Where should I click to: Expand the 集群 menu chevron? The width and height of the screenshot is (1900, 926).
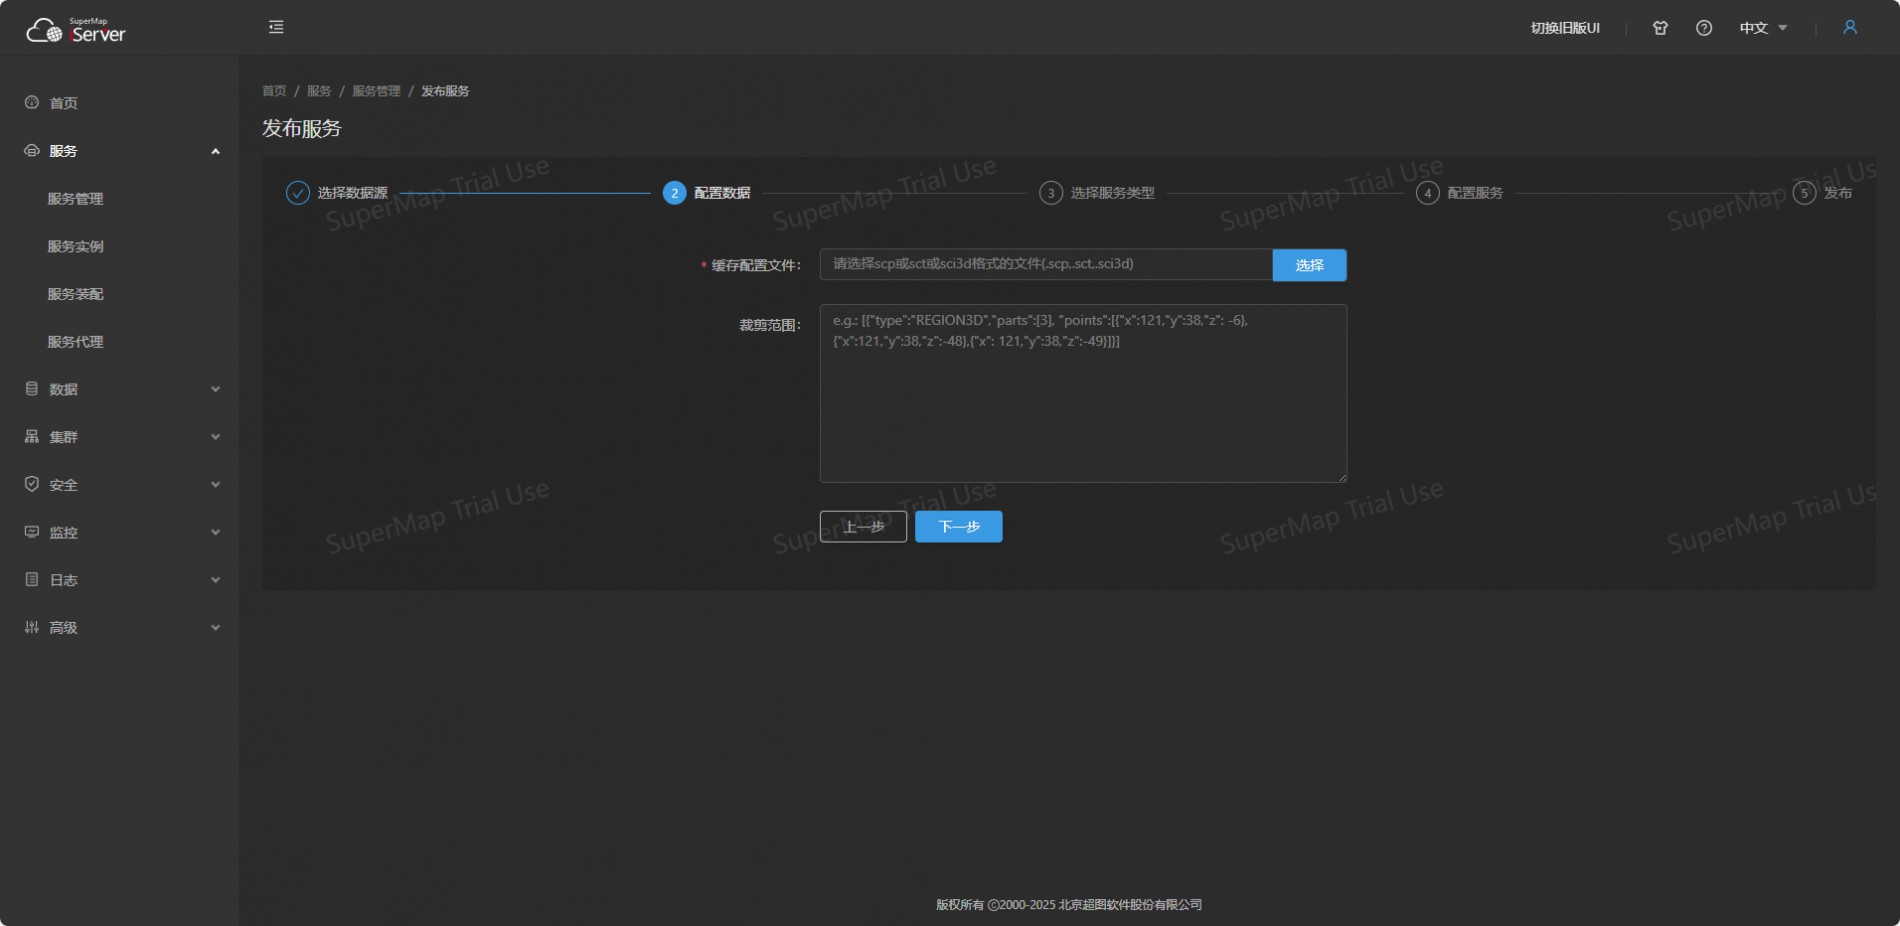pos(215,437)
